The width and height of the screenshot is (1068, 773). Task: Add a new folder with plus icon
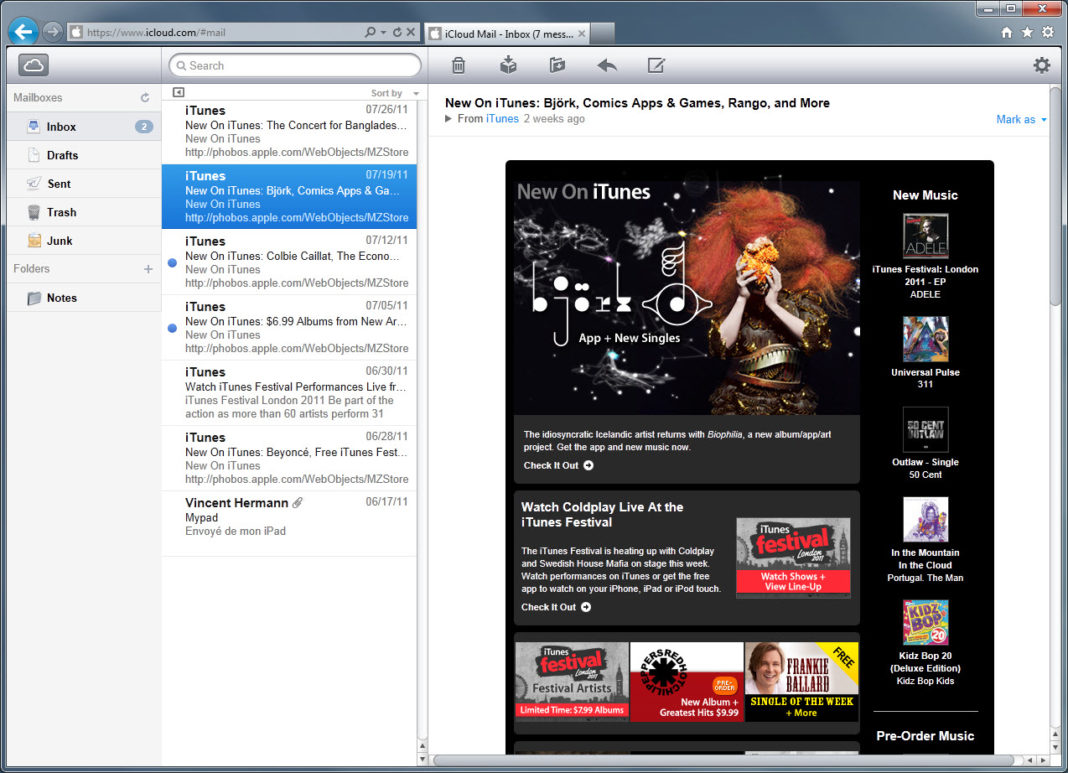(148, 269)
